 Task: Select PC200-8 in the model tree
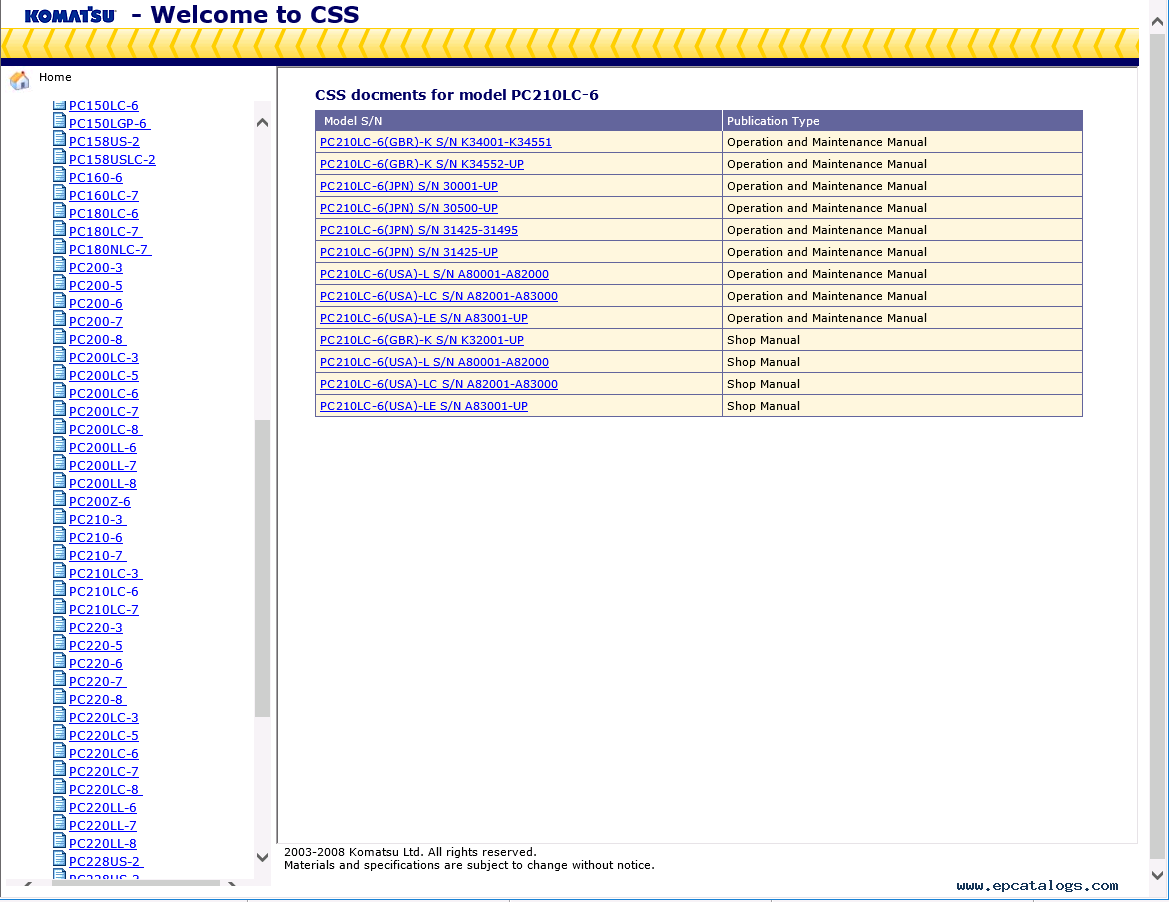98,340
